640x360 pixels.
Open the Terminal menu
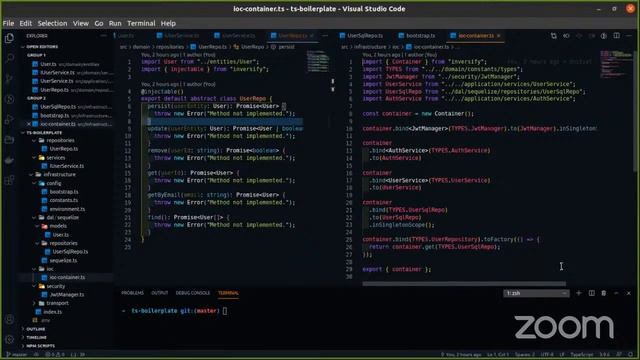(141, 23)
